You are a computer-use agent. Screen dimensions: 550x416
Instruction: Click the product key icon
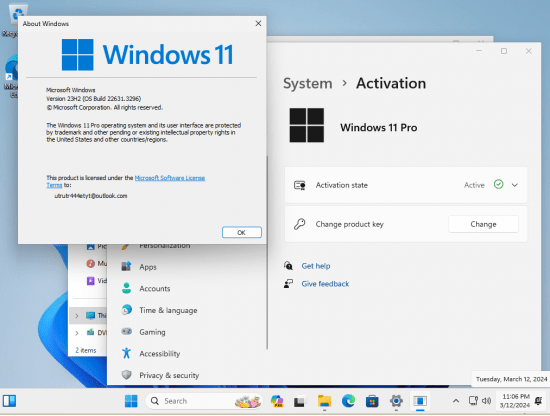click(300, 224)
